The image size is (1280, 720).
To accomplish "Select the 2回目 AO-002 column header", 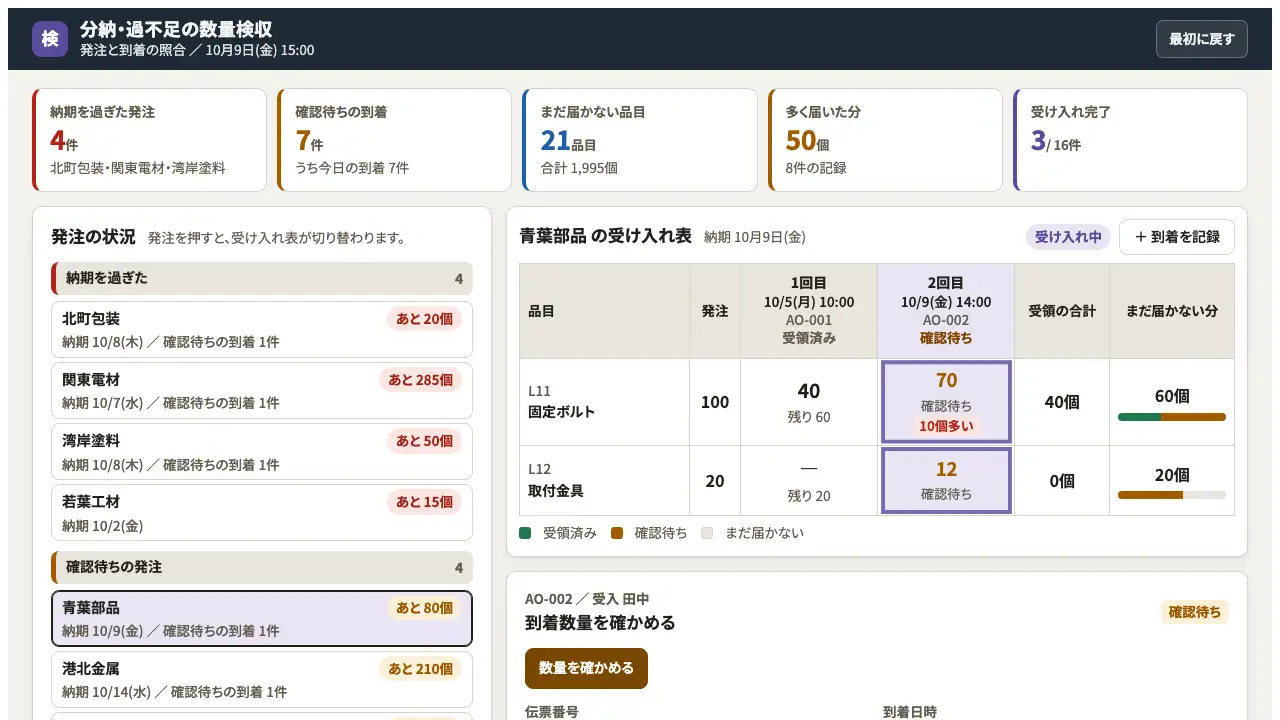I will point(946,311).
